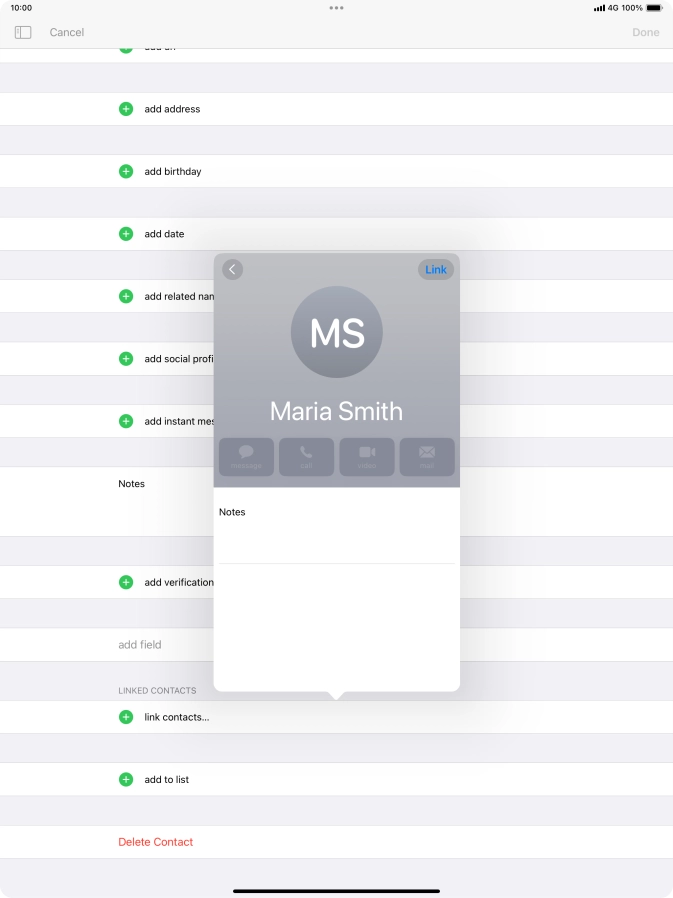Viewport: 673px width, 898px height.
Task: Select the add field row
Action: (140, 645)
